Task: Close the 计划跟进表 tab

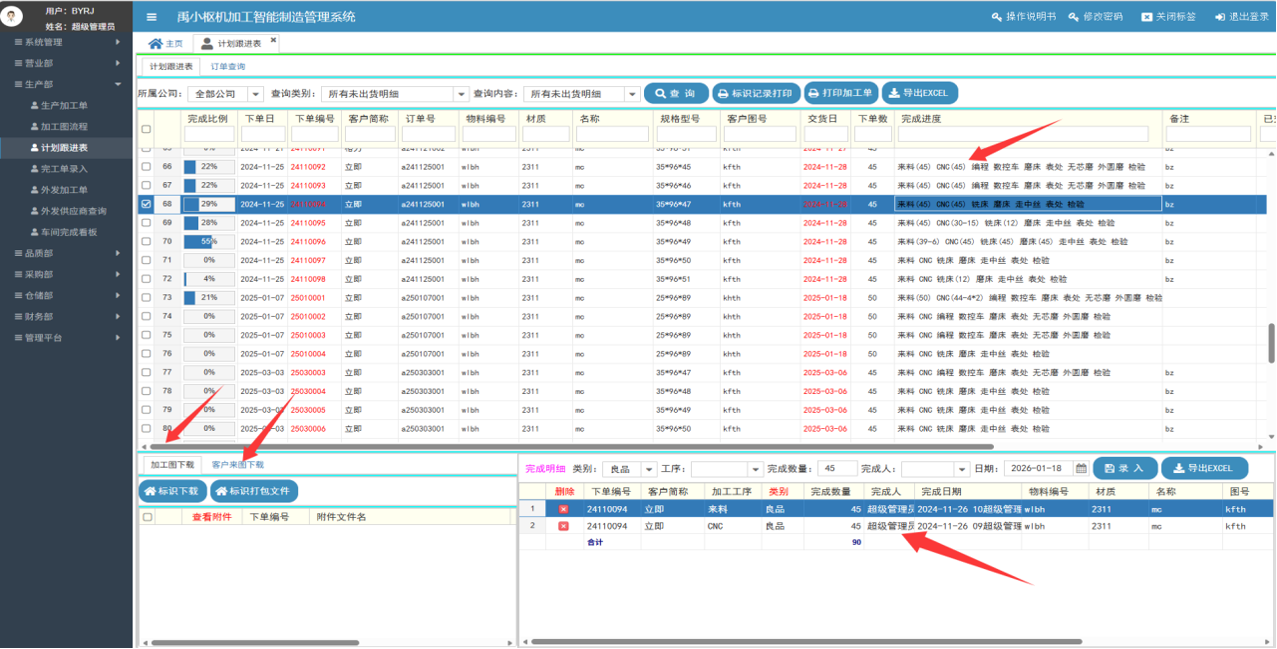Action: (274, 41)
